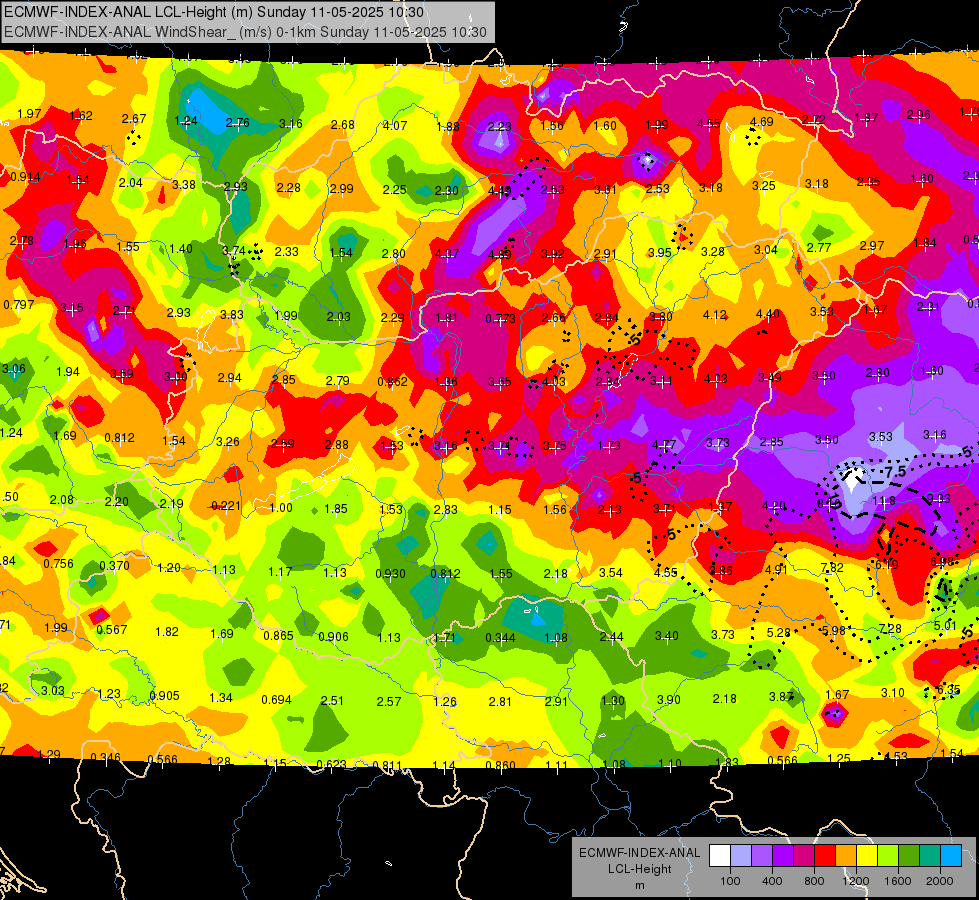The width and height of the screenshot is (979, 900).
Task: Select the magenta legend swatch
Action: [804, 856]
